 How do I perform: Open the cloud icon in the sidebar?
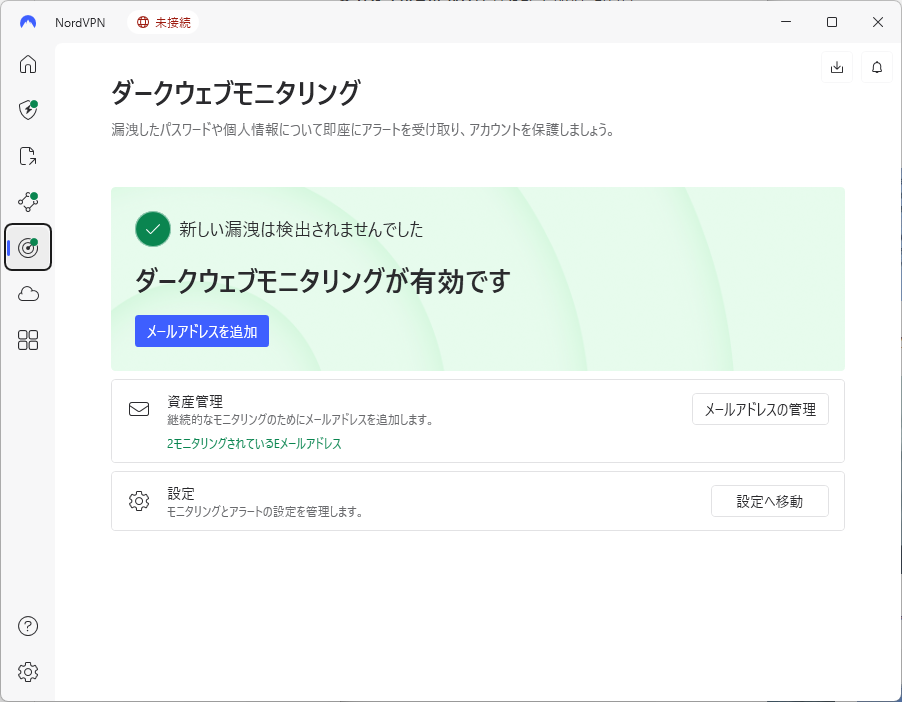[x=27, y=293]
